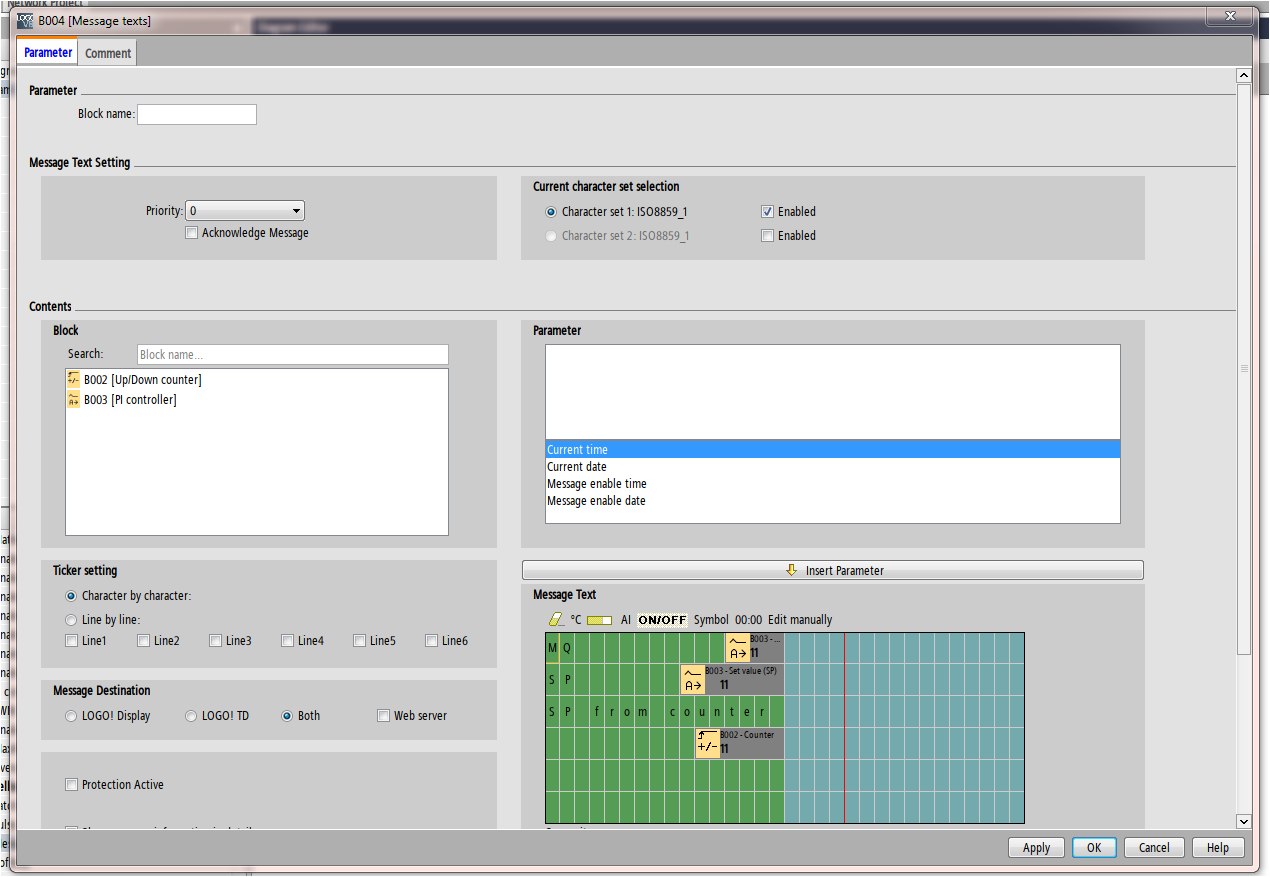This screenshot has height=877, width=1270.
Task: Click the ON/OFF status text tool
Action: (x=662, y=620)
